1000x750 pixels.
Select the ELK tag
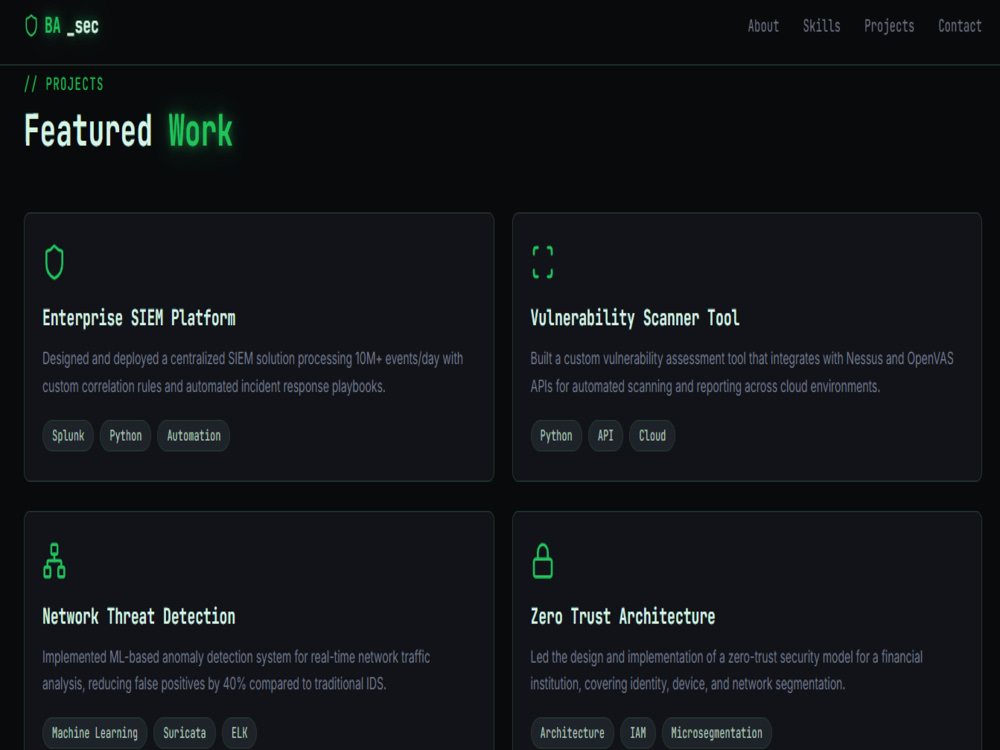tap(239, 733)
